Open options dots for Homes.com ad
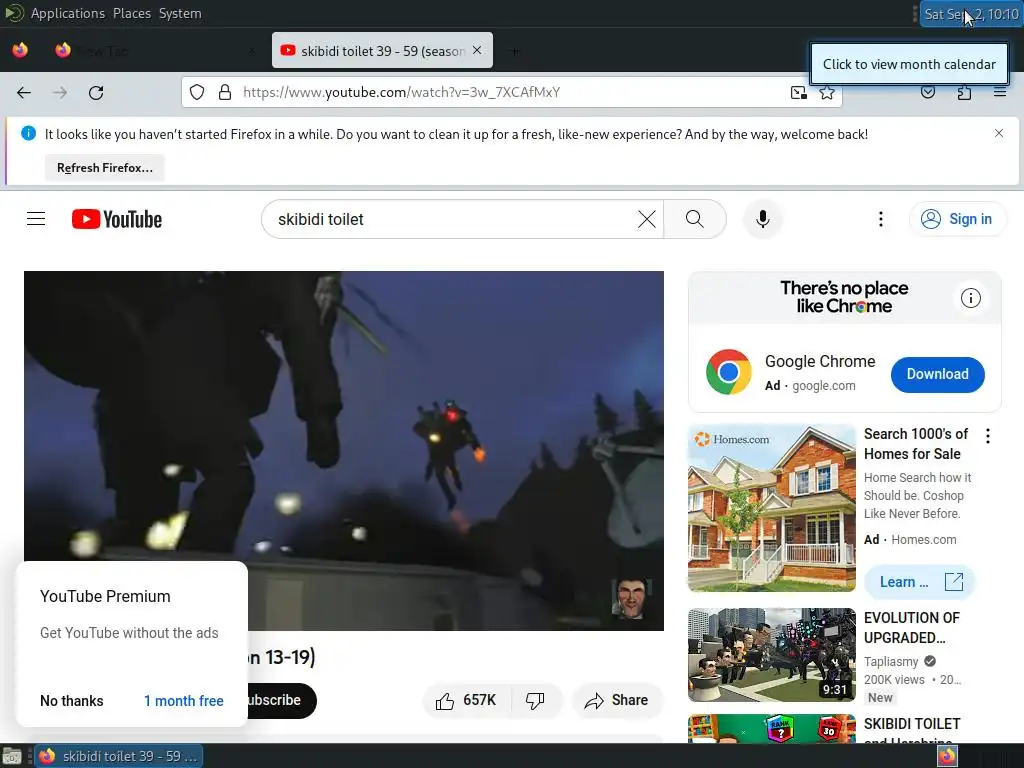Screen dimensions: 1024x768 987,436
